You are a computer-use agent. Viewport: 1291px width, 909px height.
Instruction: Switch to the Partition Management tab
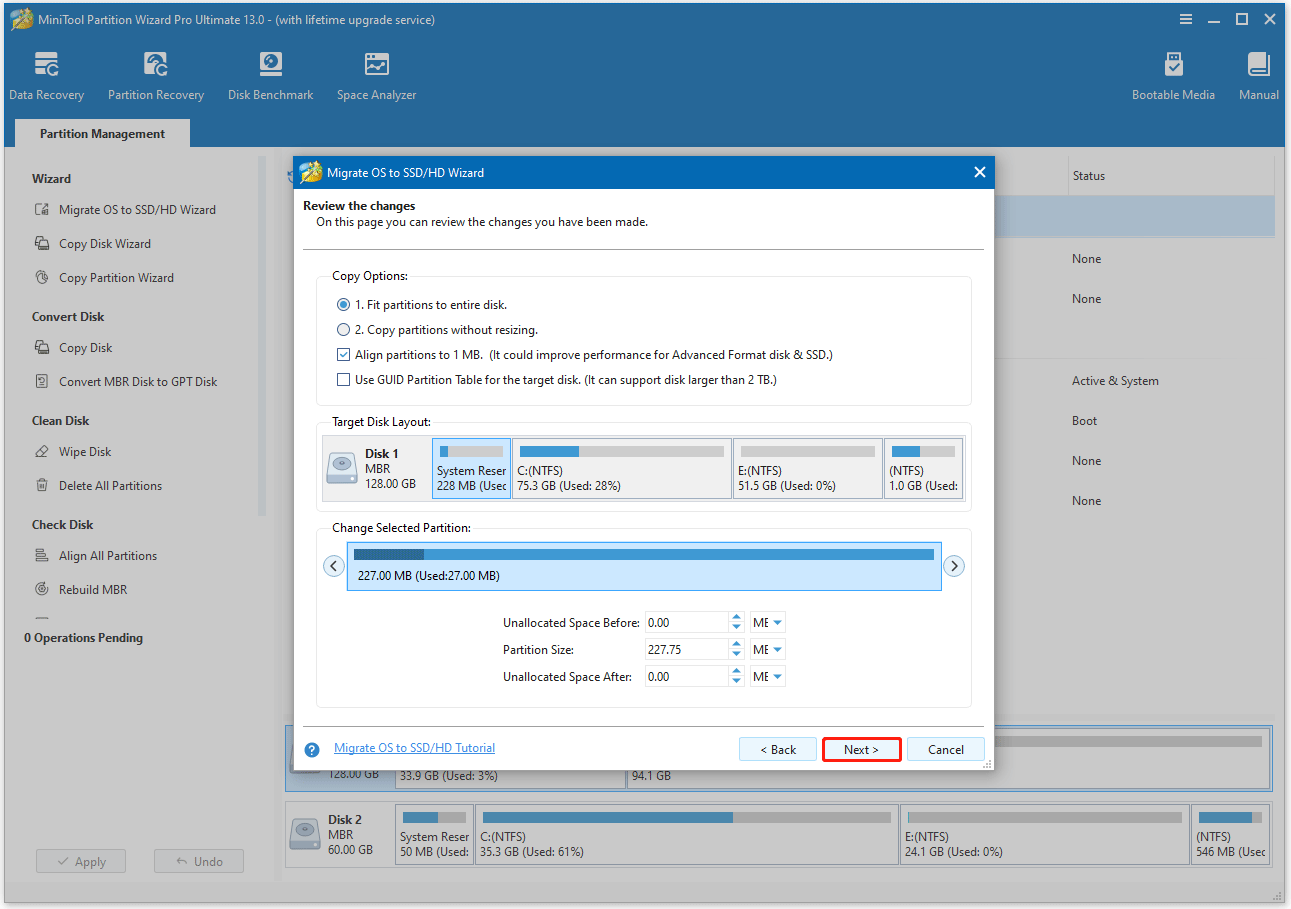point(101,133)
